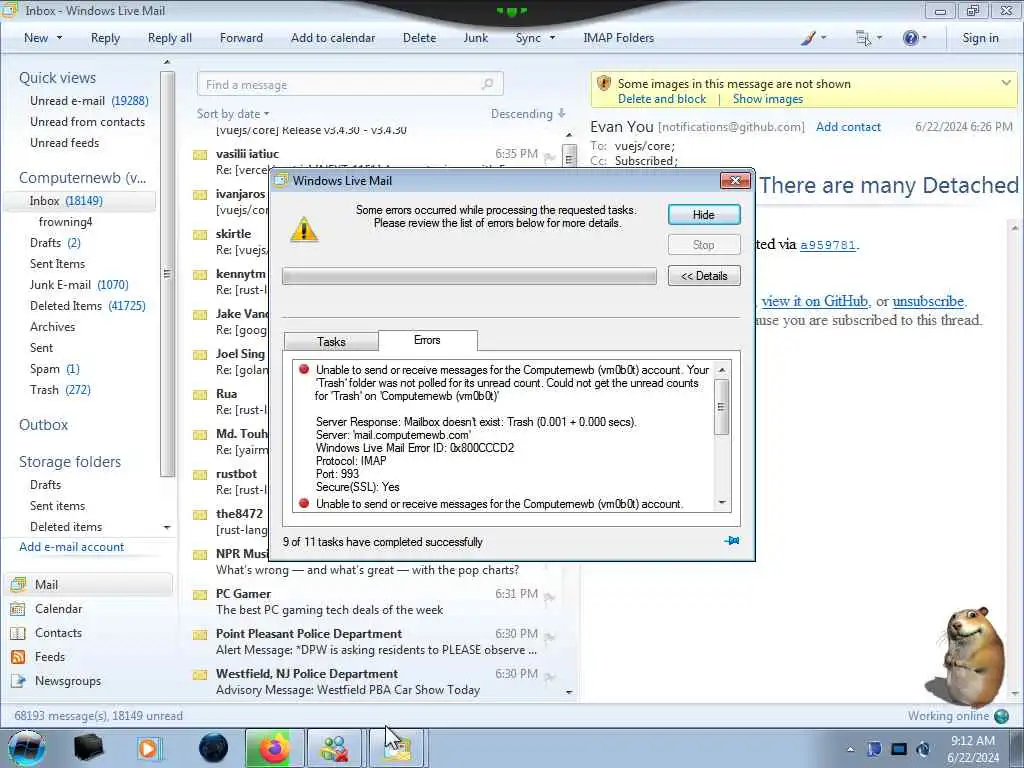Click Junk in the toolbar
This screenshot has width=1024, height=768.
(475, 38)
